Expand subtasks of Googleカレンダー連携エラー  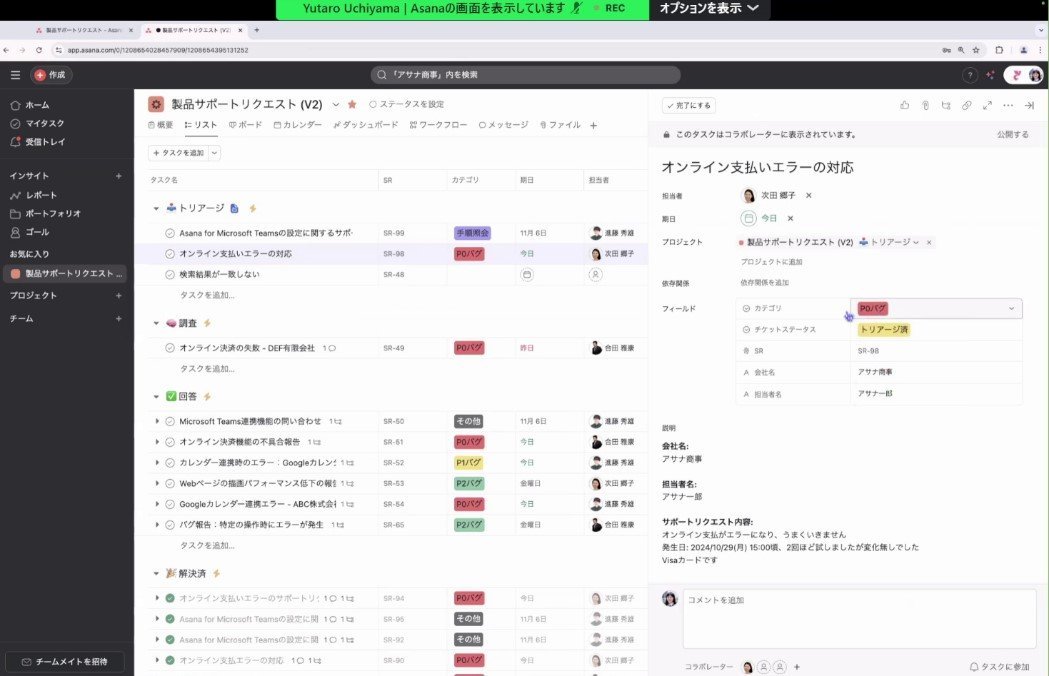point(157,504)
